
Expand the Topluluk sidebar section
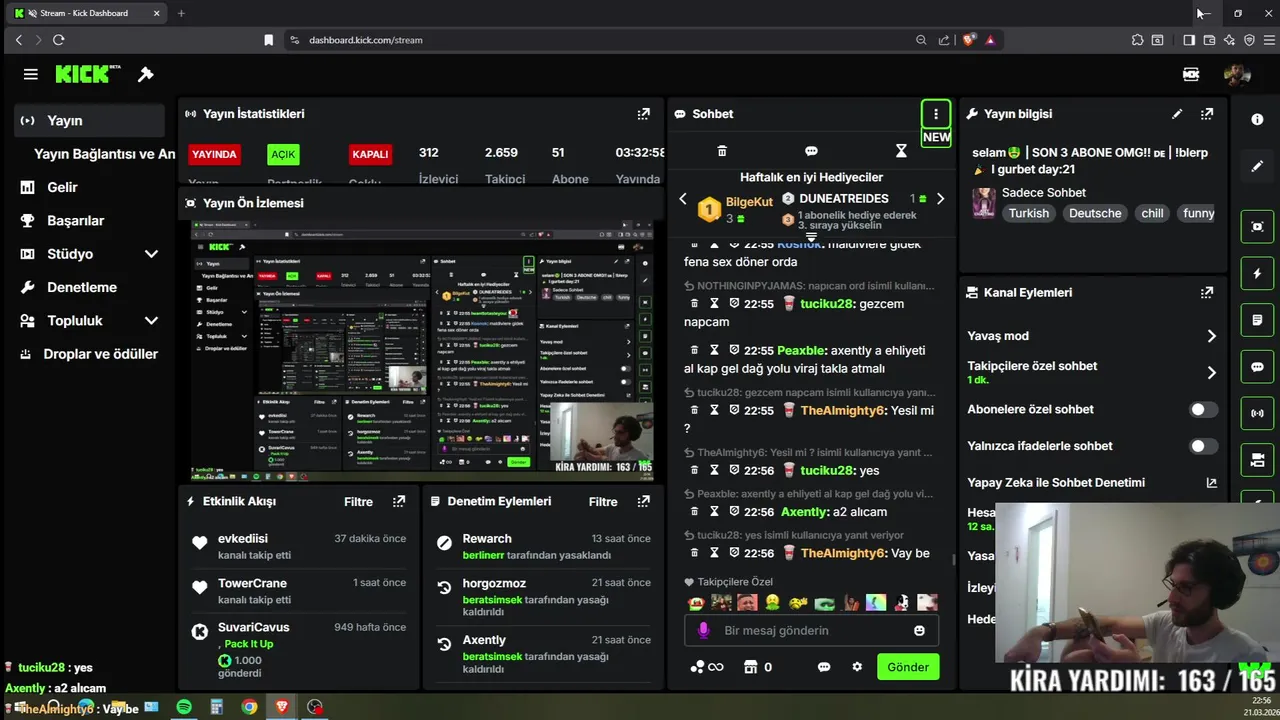coord(151,321)
